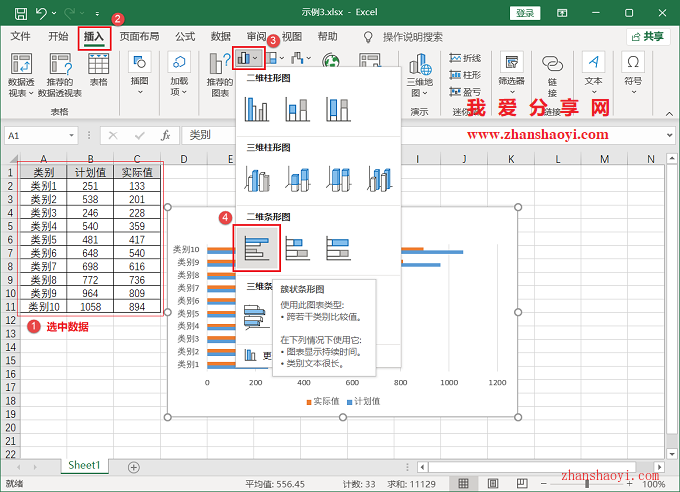Click the Undo arrow icon

pos(41,13)
